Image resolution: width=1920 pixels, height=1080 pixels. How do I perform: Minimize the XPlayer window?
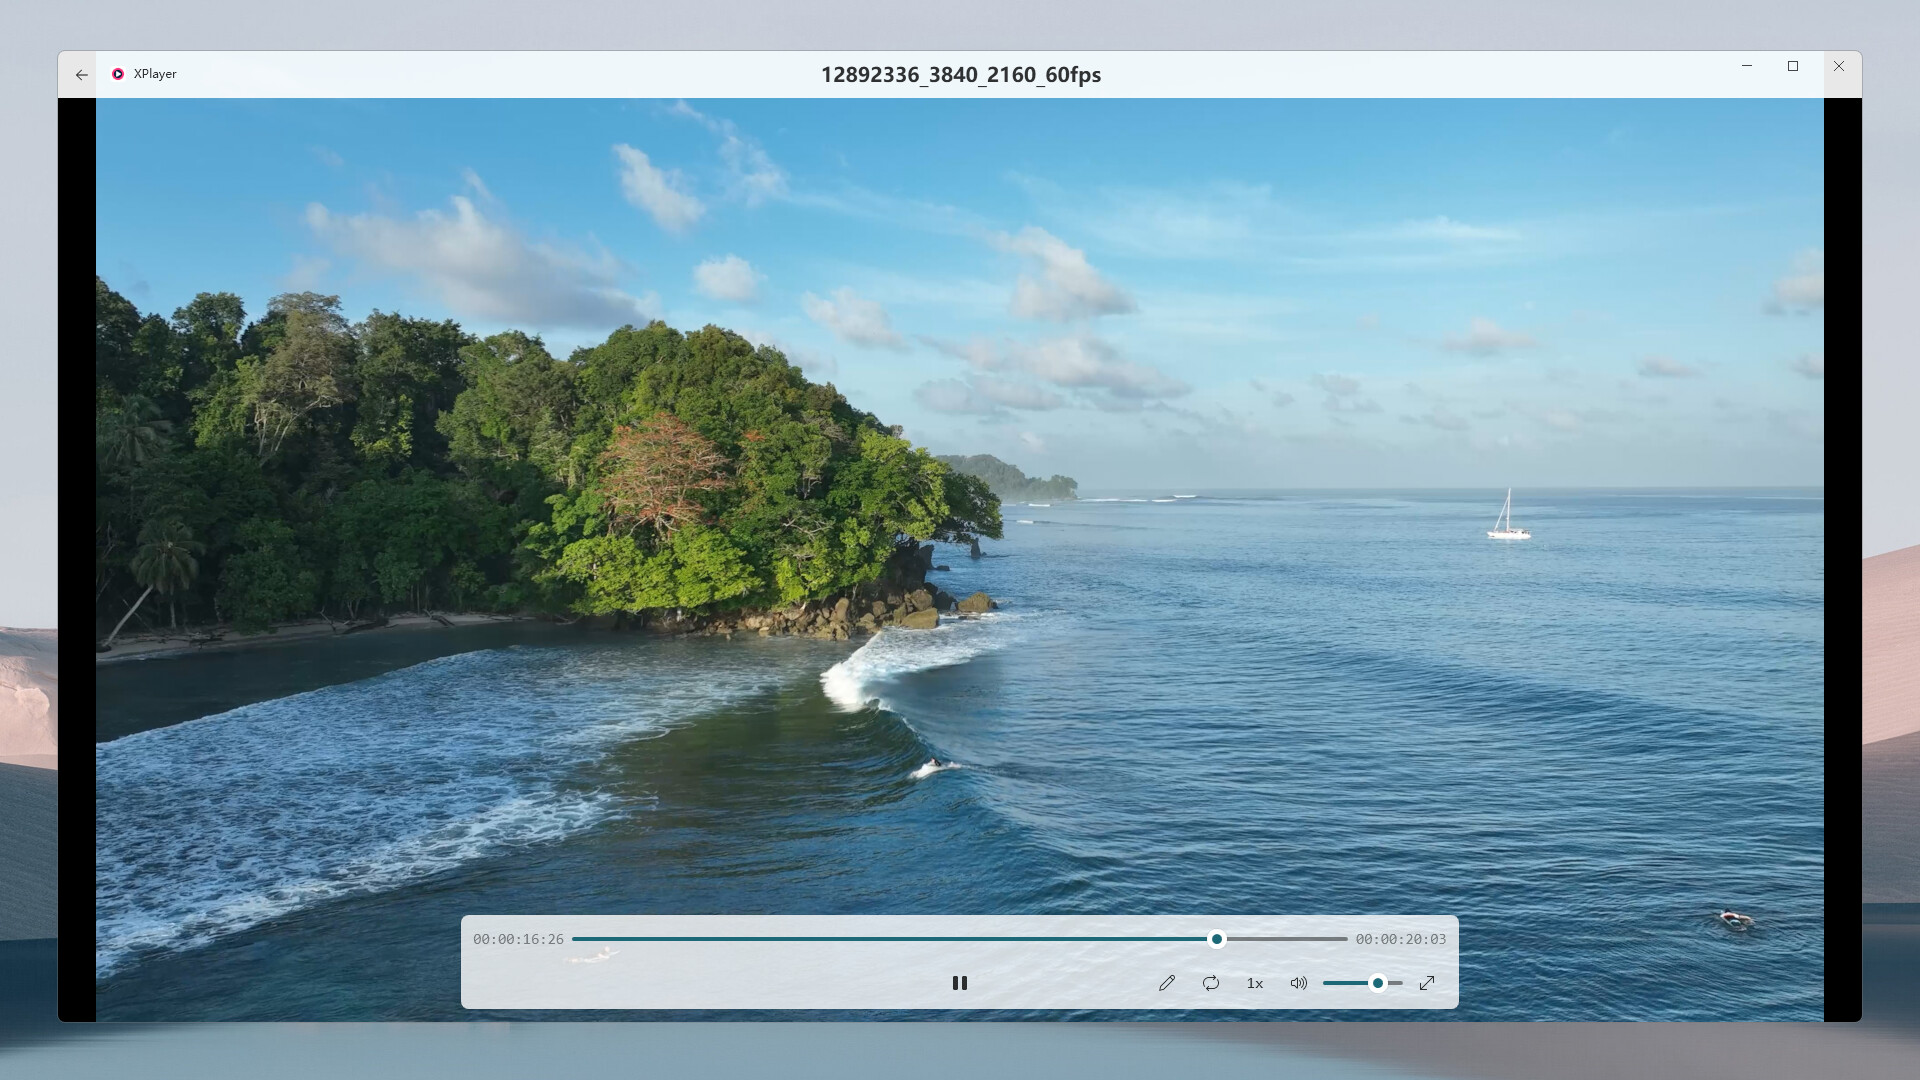coord(1747,66)
